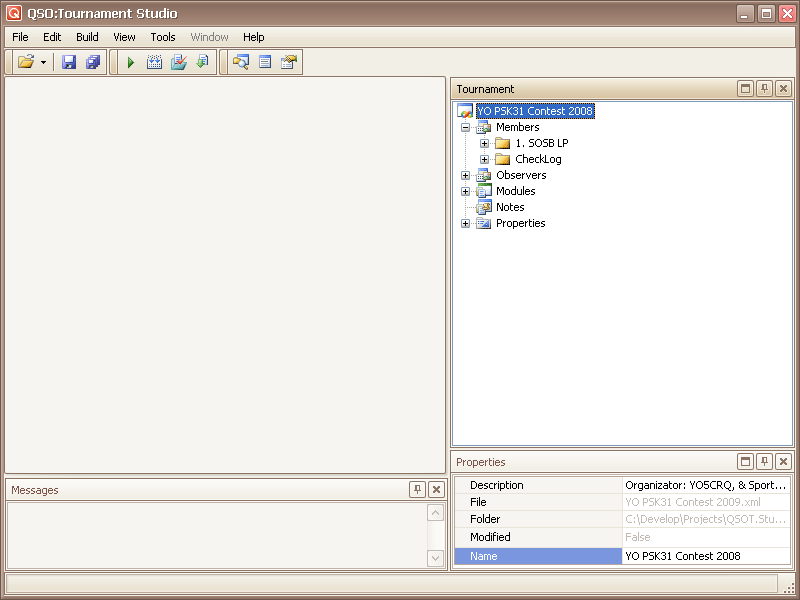Toggle auto-hide pin on Properties panel
This screenshot has height=600, width=800.
tap(764, 462)
